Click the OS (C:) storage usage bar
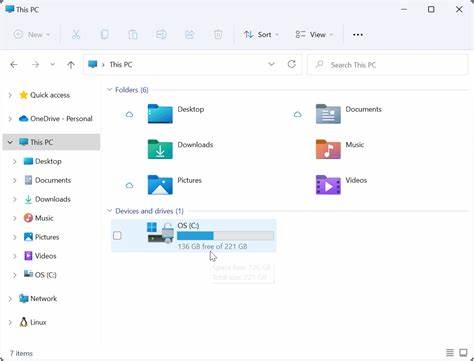474x361 pixels. (225, 236)
